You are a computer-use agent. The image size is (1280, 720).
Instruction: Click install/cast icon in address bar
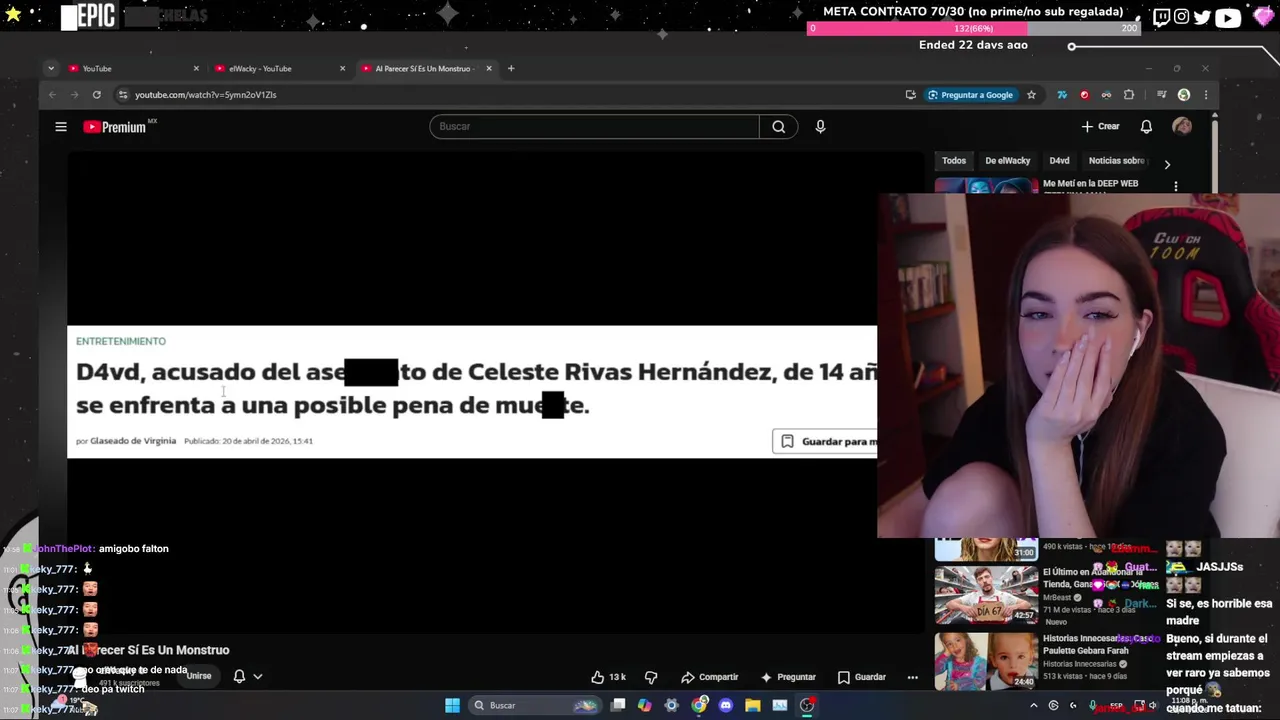(x=910, y=95)
